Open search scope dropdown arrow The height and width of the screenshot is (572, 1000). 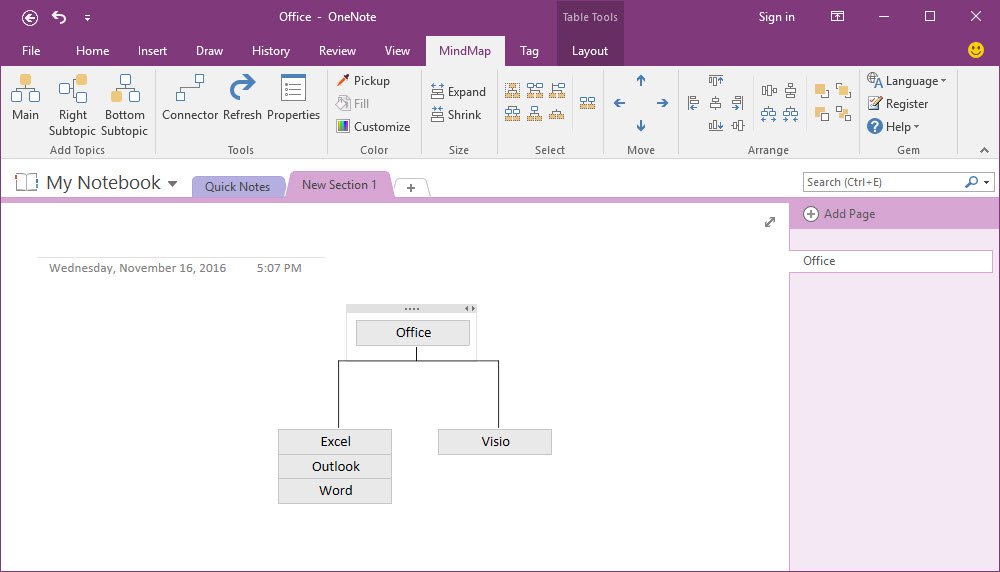pyautogui.click(x=987, y=182)
